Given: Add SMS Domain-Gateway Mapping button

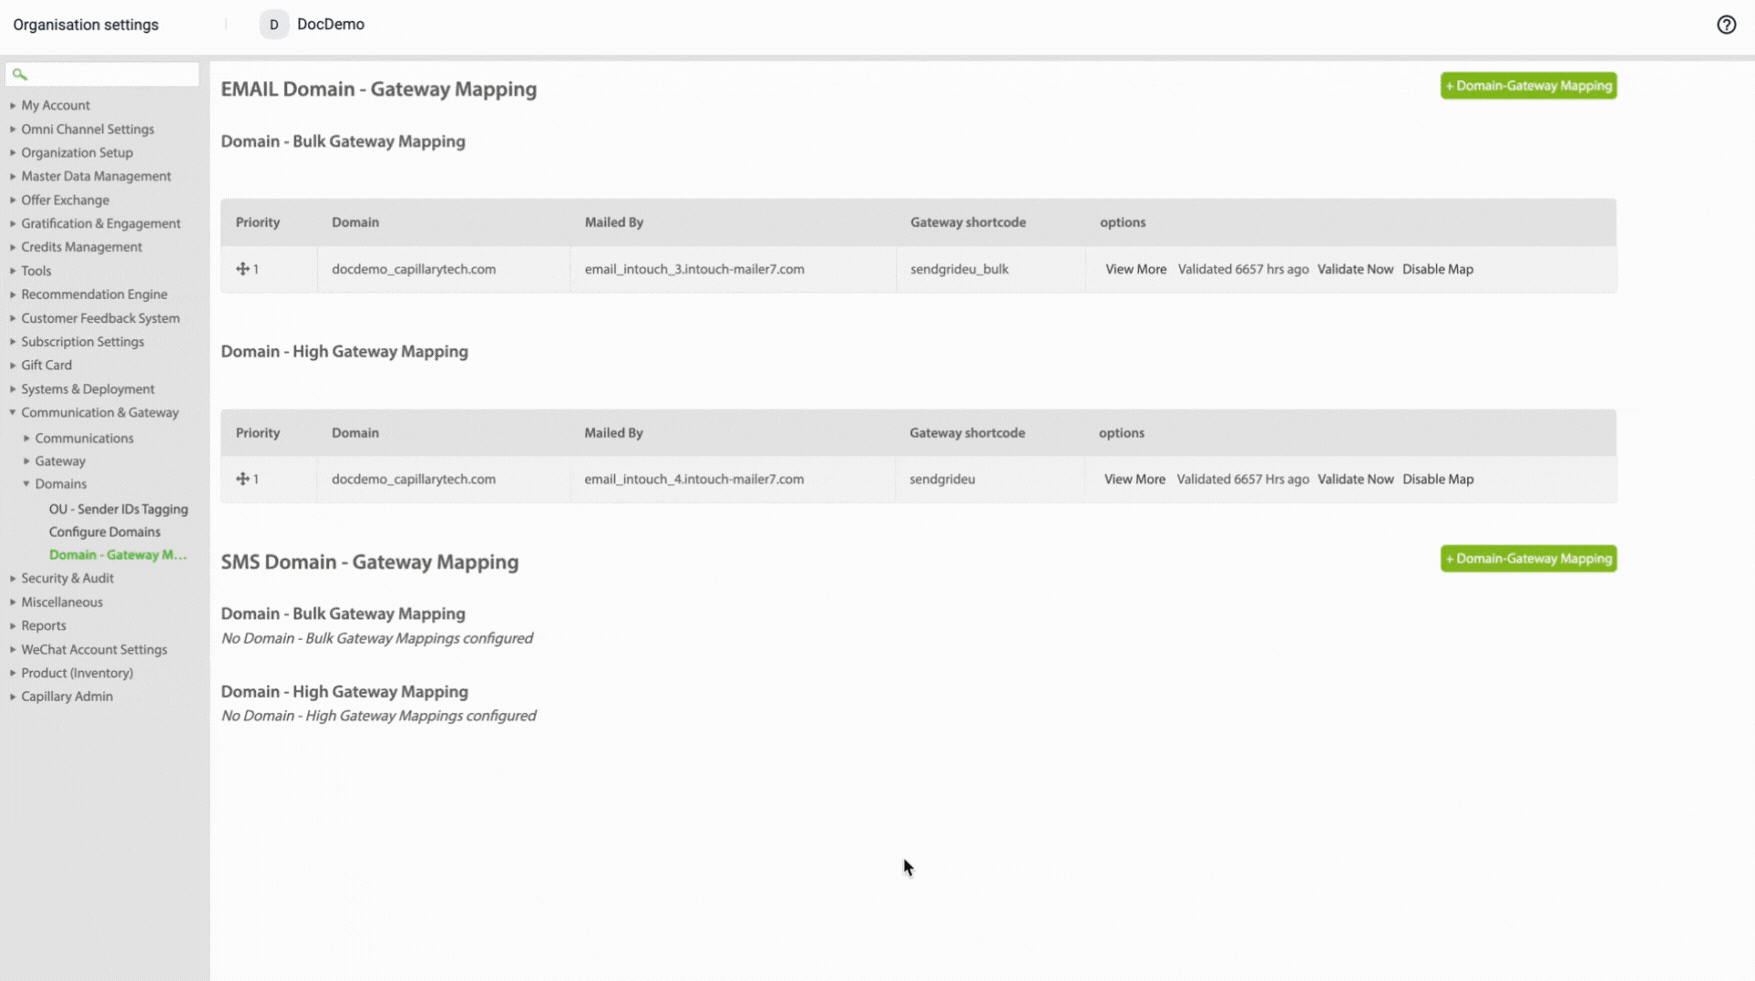Looking at the screenshot, I should click(x=1528, y=559).
